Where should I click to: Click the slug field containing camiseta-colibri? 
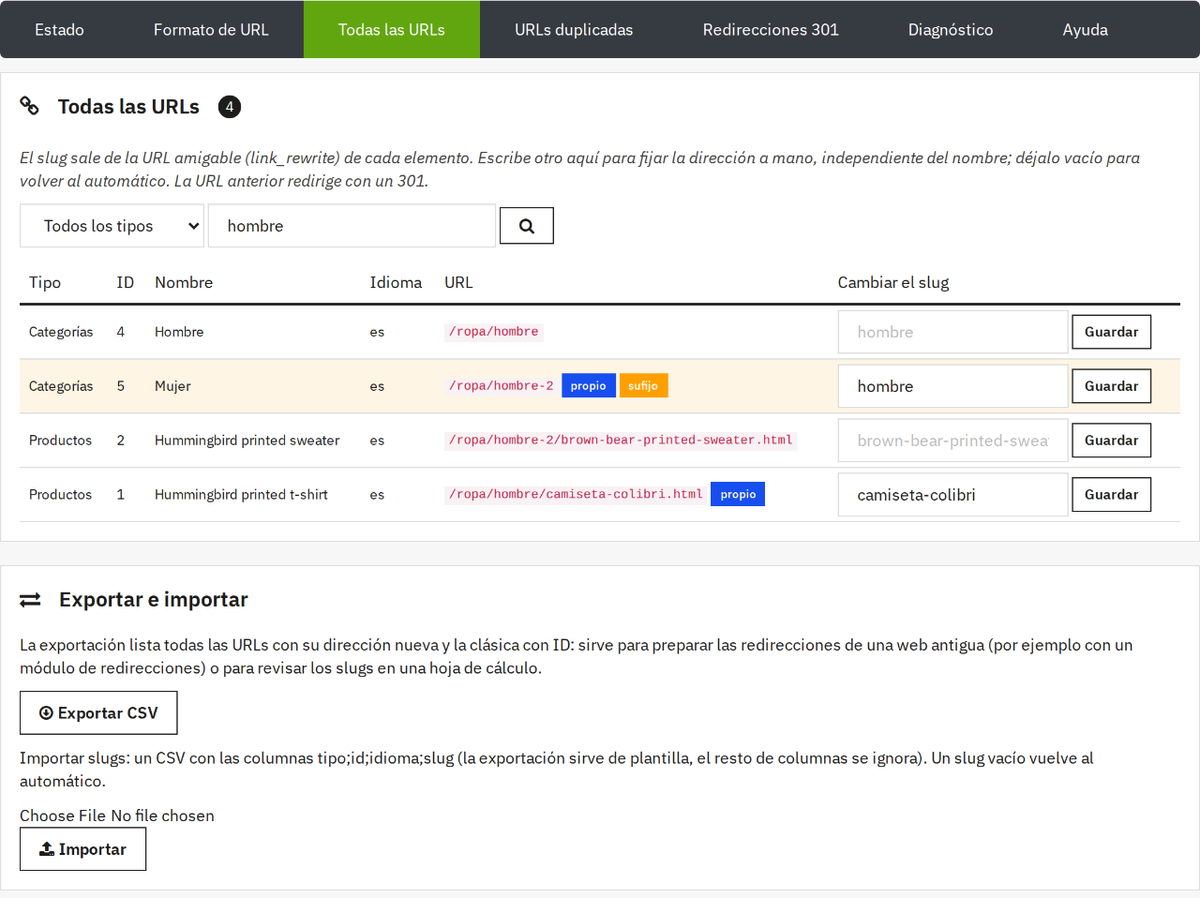coord(953,494)
